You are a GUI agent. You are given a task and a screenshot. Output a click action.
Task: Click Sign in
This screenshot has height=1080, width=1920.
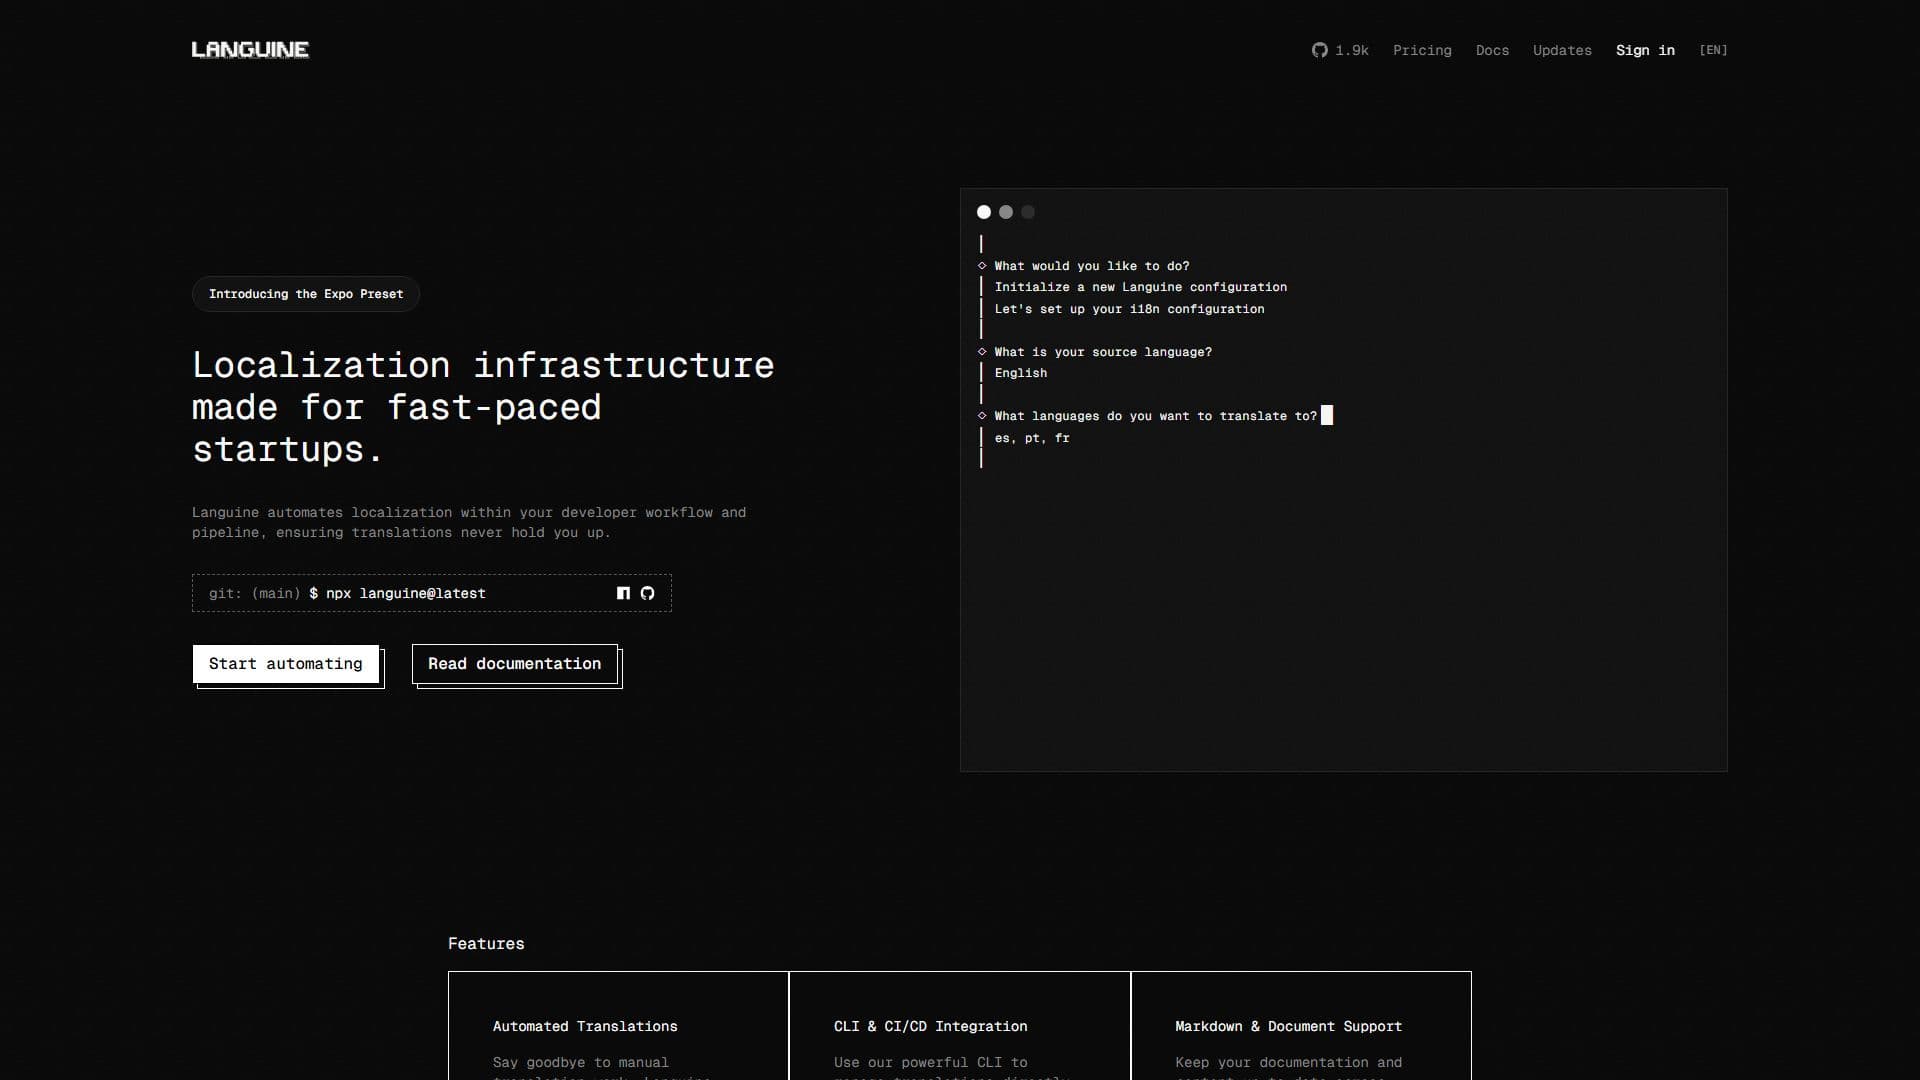[1645, 50]
